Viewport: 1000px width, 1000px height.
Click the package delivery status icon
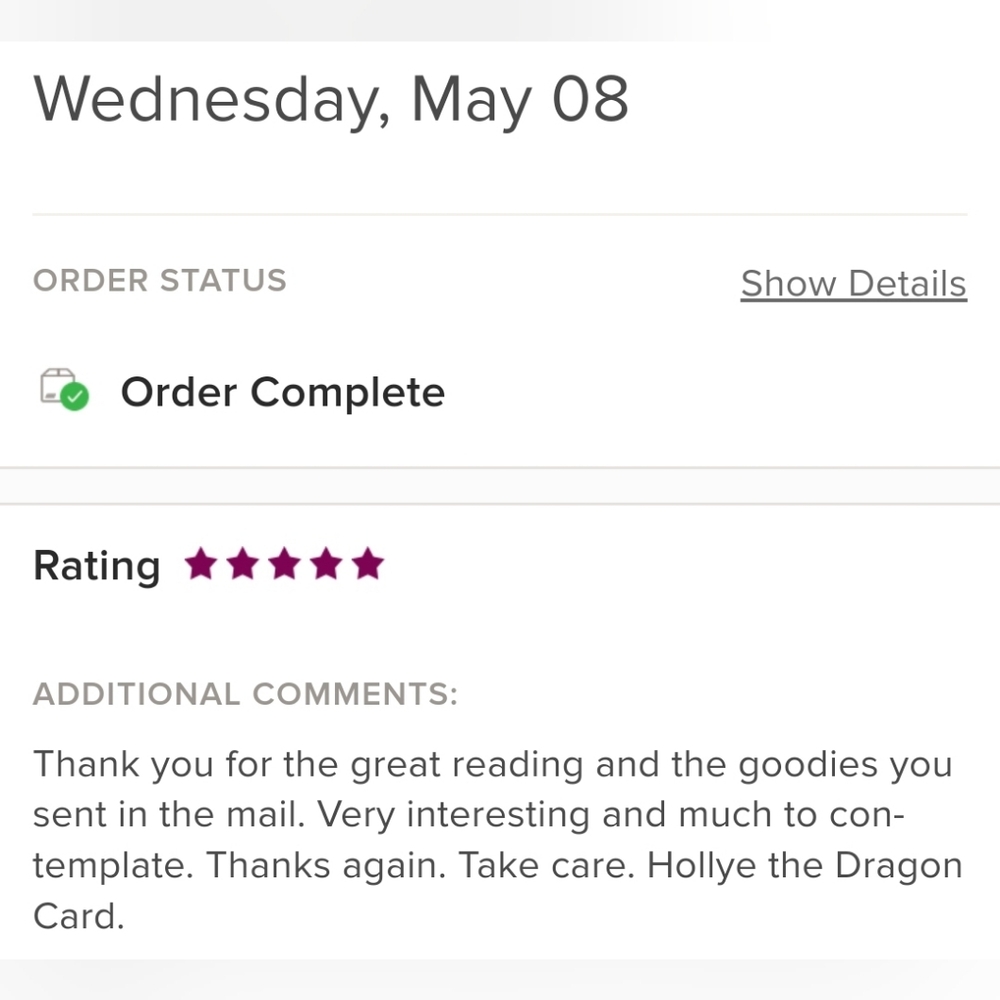(x=59, y=387)
